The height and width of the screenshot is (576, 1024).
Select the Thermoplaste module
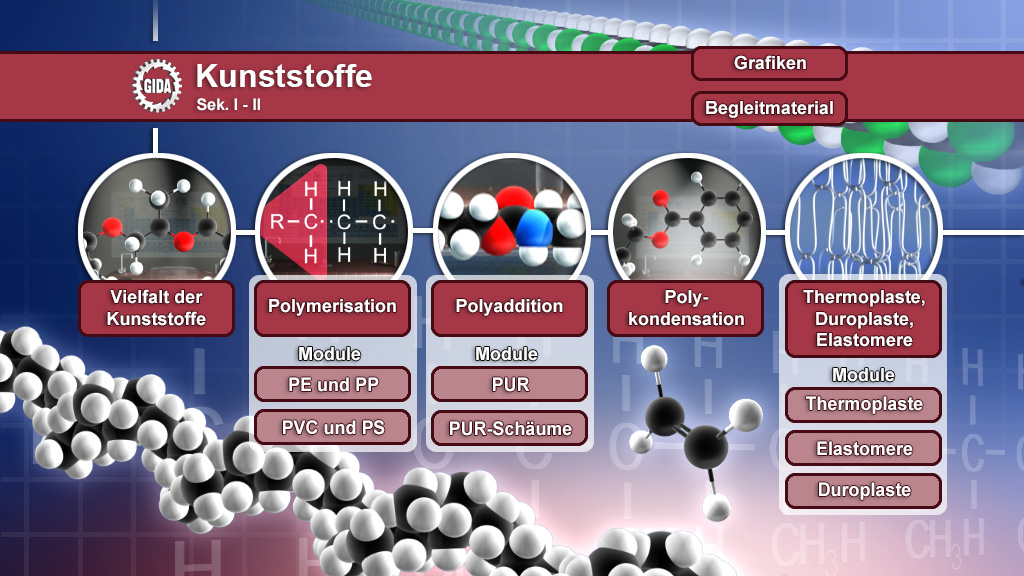pos(863,405)
